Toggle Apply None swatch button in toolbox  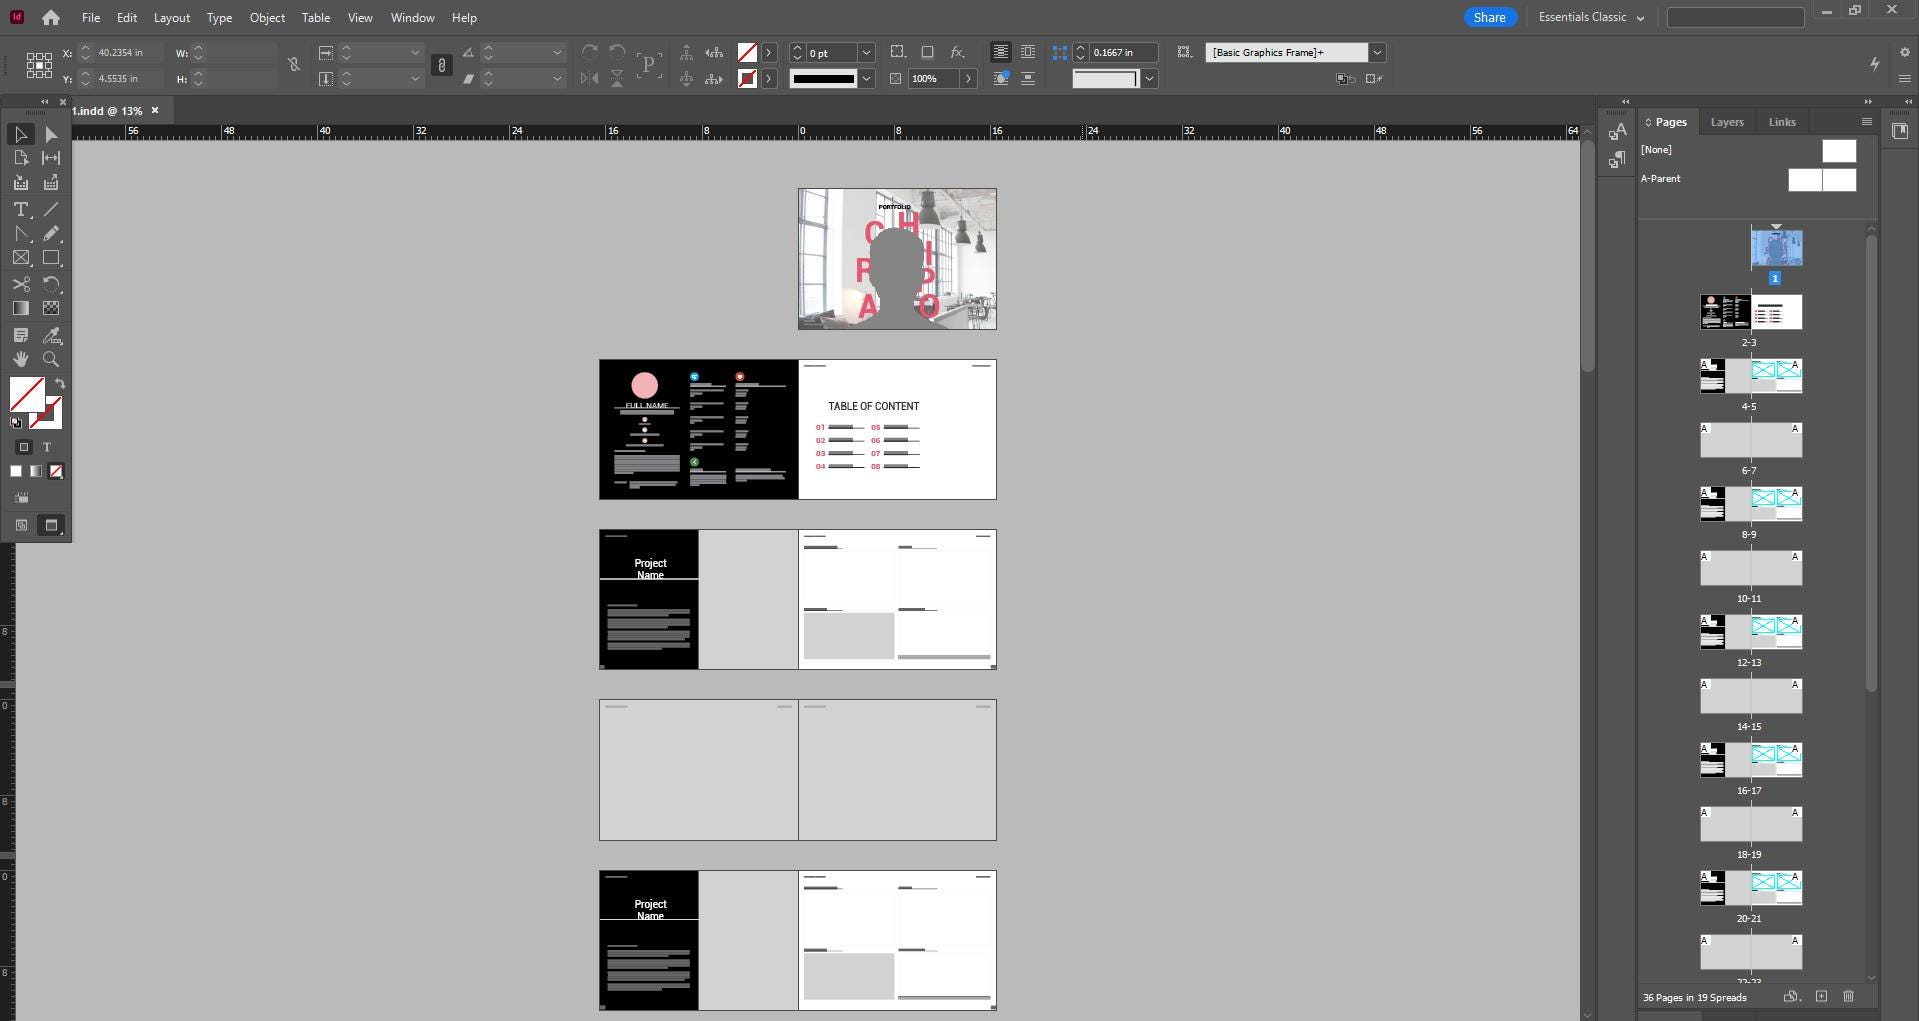(x=56, y=471)
